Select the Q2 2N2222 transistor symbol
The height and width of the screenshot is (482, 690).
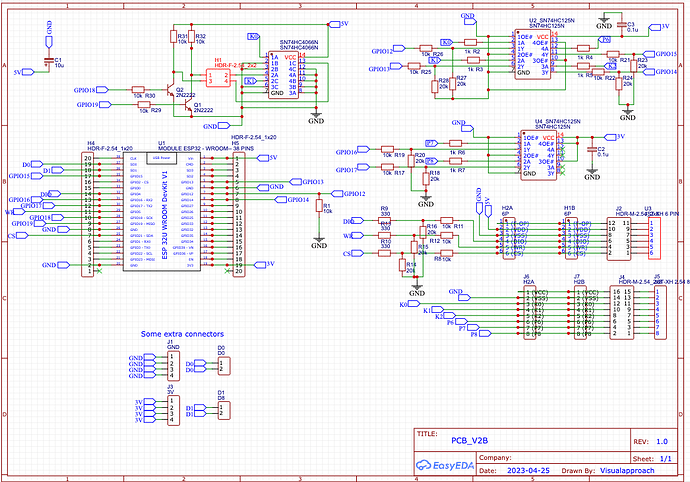(x=172, y=89)
